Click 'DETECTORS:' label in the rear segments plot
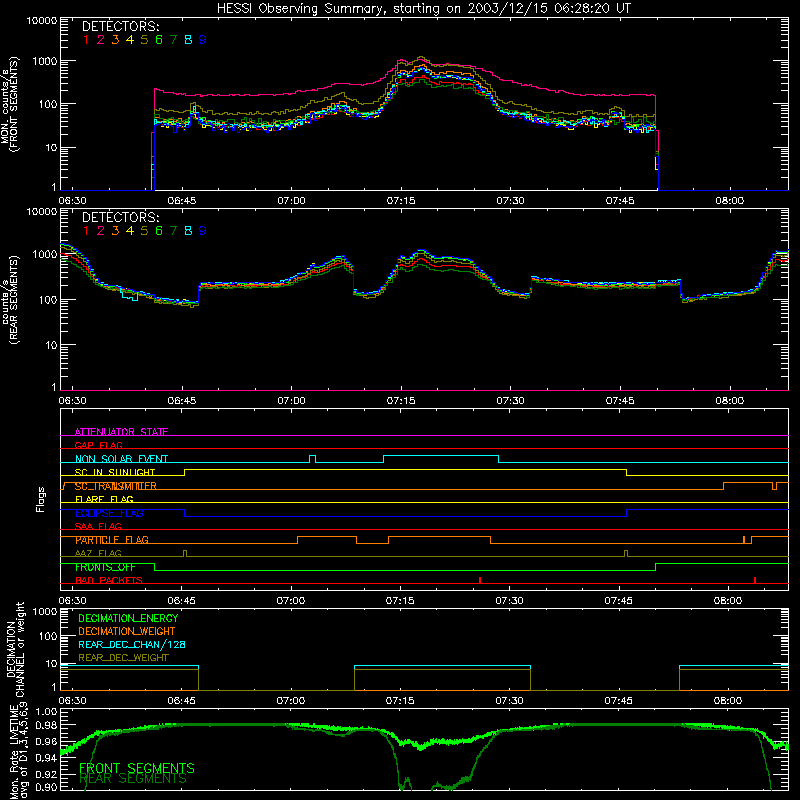This screenshot has width=800, height=800. pyautogui.click(x=121, y=217)
